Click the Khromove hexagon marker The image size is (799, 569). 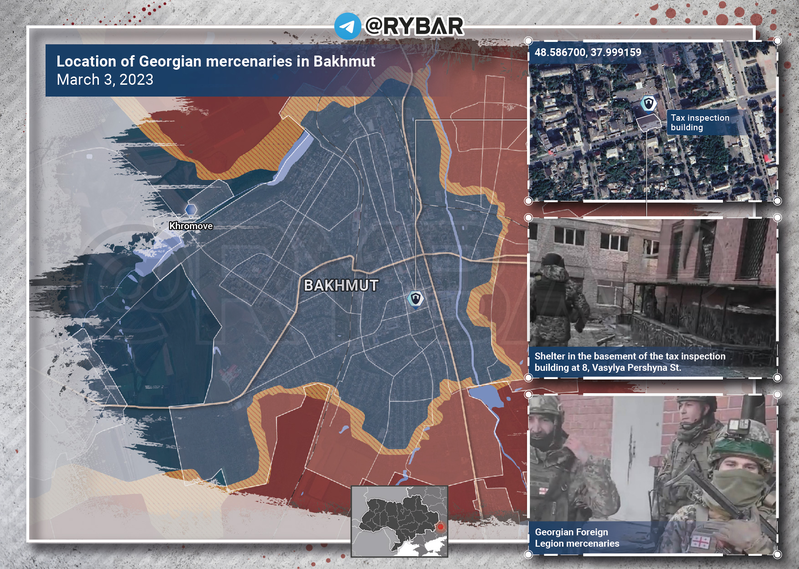tap(191, 209)
